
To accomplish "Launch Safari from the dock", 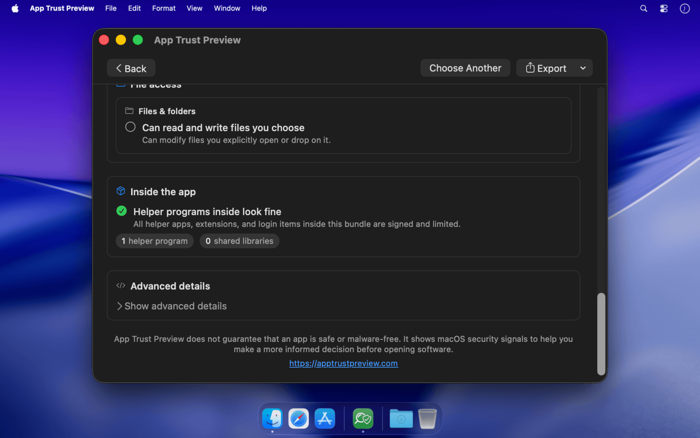I will tap(298, 418).
